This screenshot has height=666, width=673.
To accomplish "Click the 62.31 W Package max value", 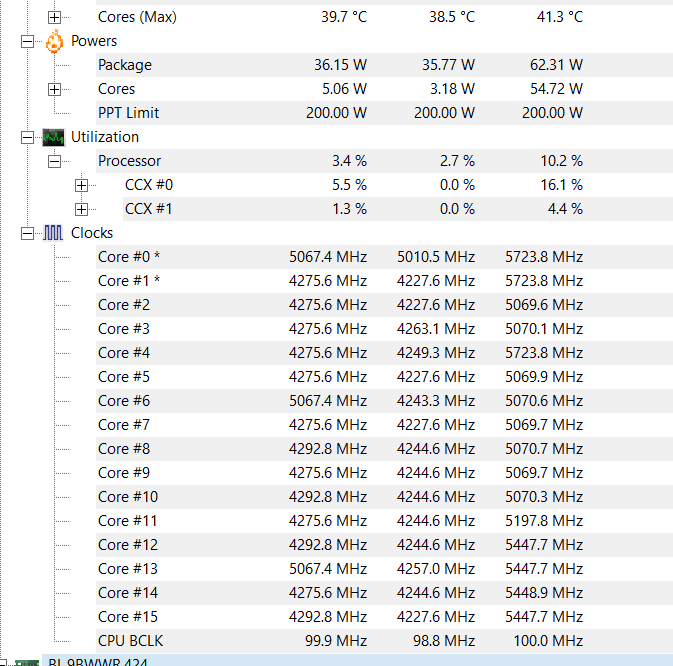I will click(x=556, y=65).
